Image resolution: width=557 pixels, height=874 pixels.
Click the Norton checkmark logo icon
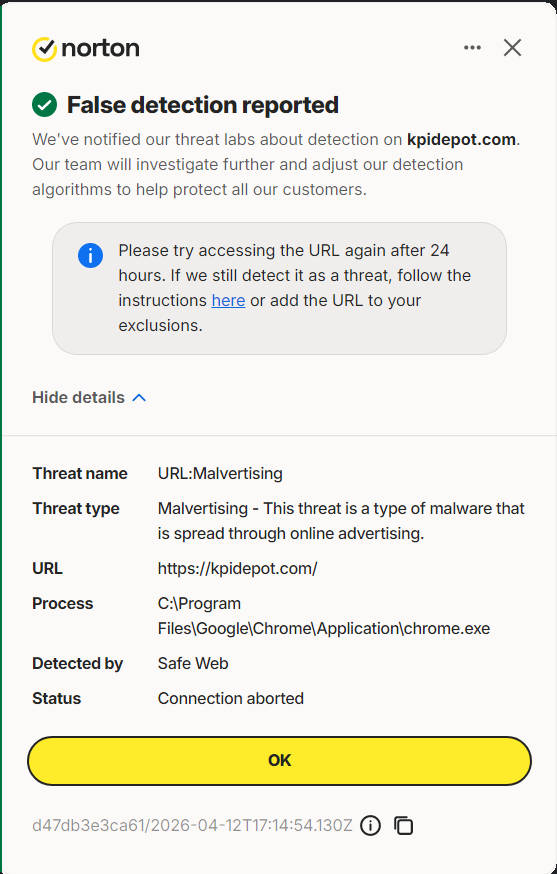[45, 49]
